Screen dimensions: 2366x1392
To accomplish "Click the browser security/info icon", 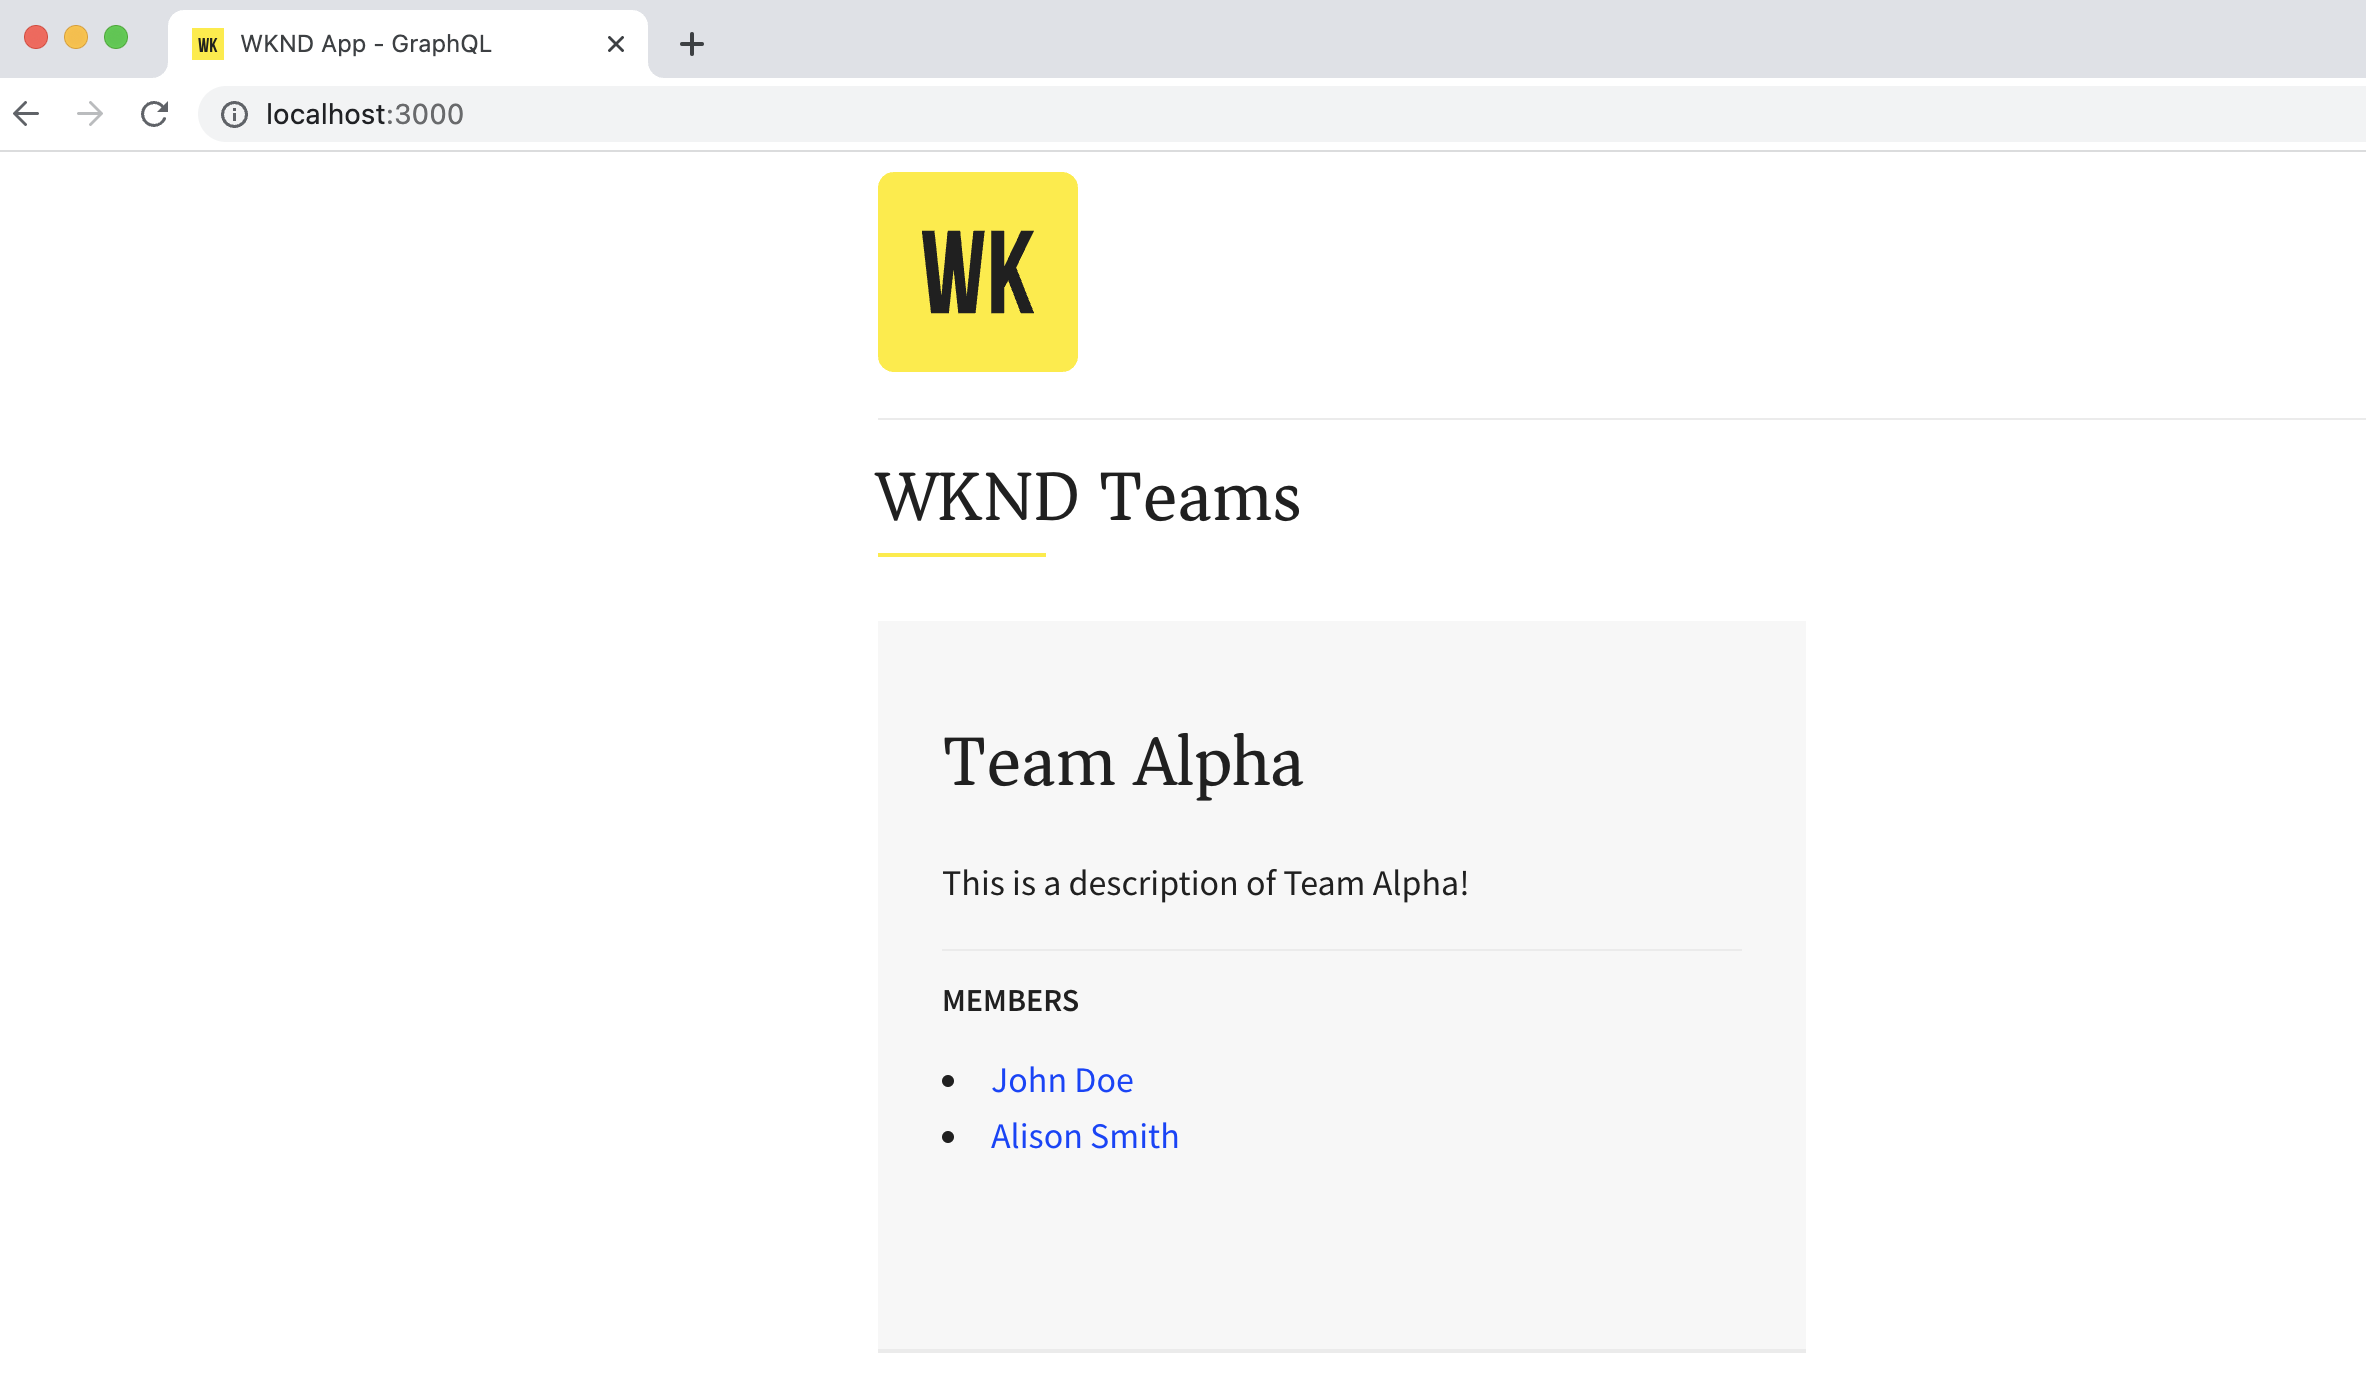I will point(230,114).
